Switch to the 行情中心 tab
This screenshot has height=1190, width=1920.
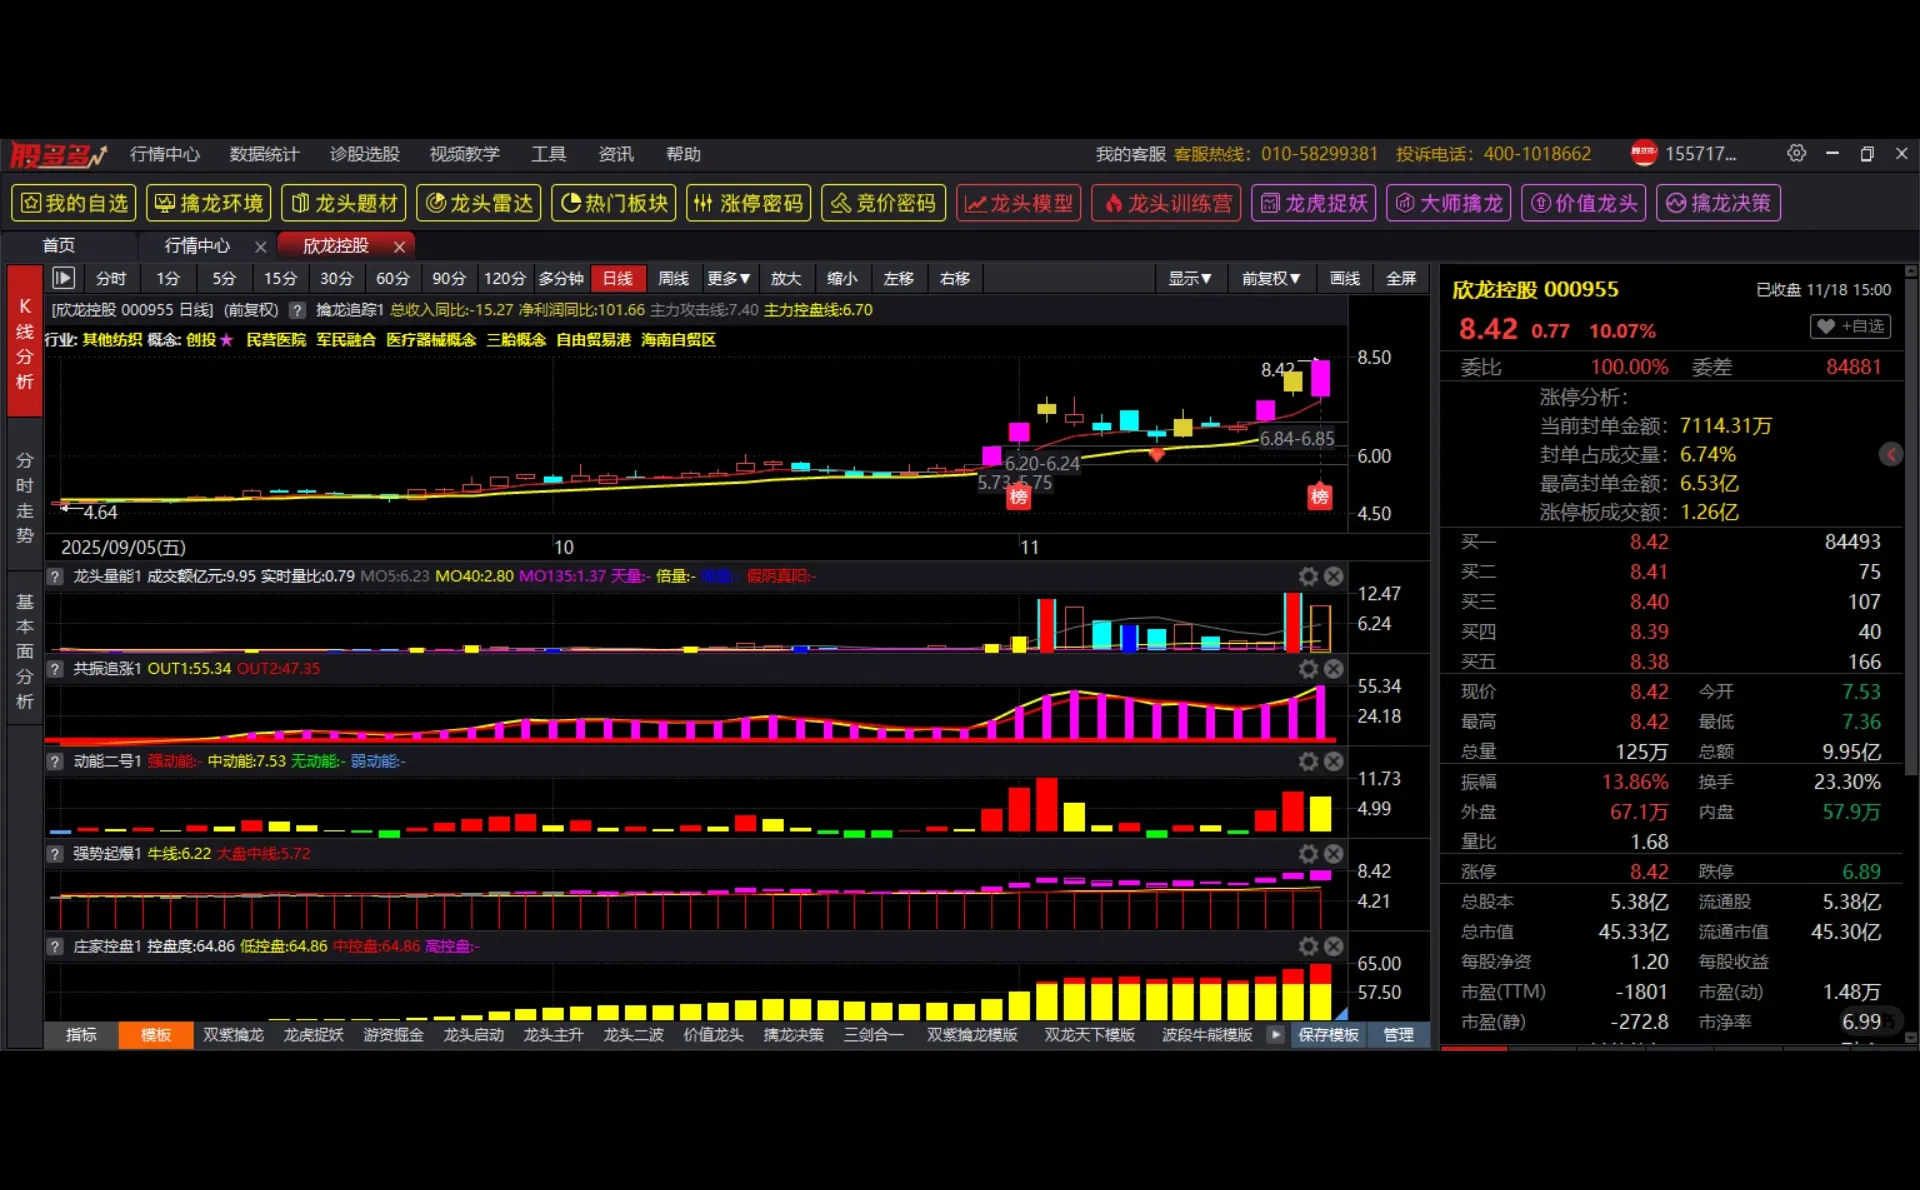(197, 246)
